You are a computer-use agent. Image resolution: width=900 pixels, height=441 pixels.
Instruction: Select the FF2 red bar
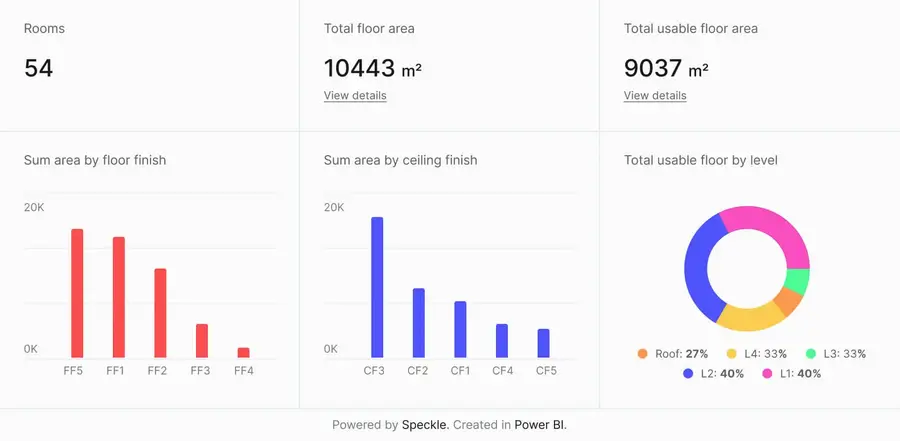tap(160, 313)
